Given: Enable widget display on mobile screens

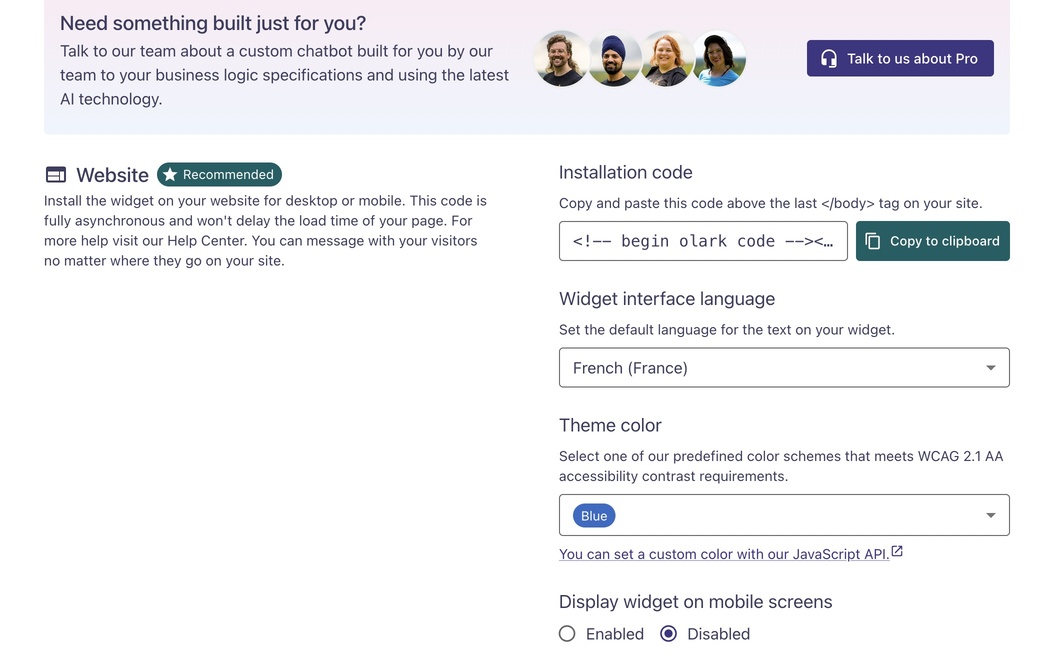Looking at the screenshot, I should (567, 633).
